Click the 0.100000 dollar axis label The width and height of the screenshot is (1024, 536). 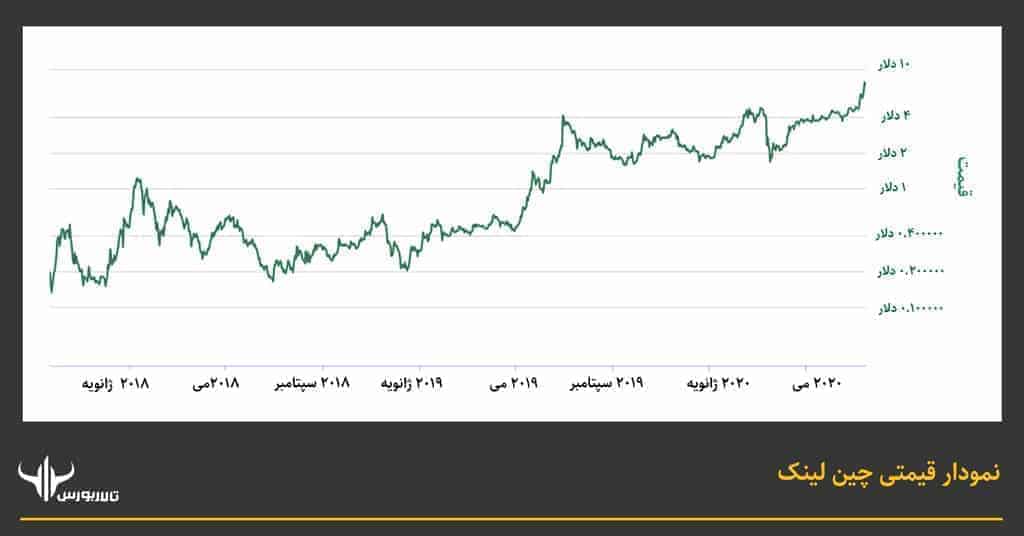pos(910,307)
